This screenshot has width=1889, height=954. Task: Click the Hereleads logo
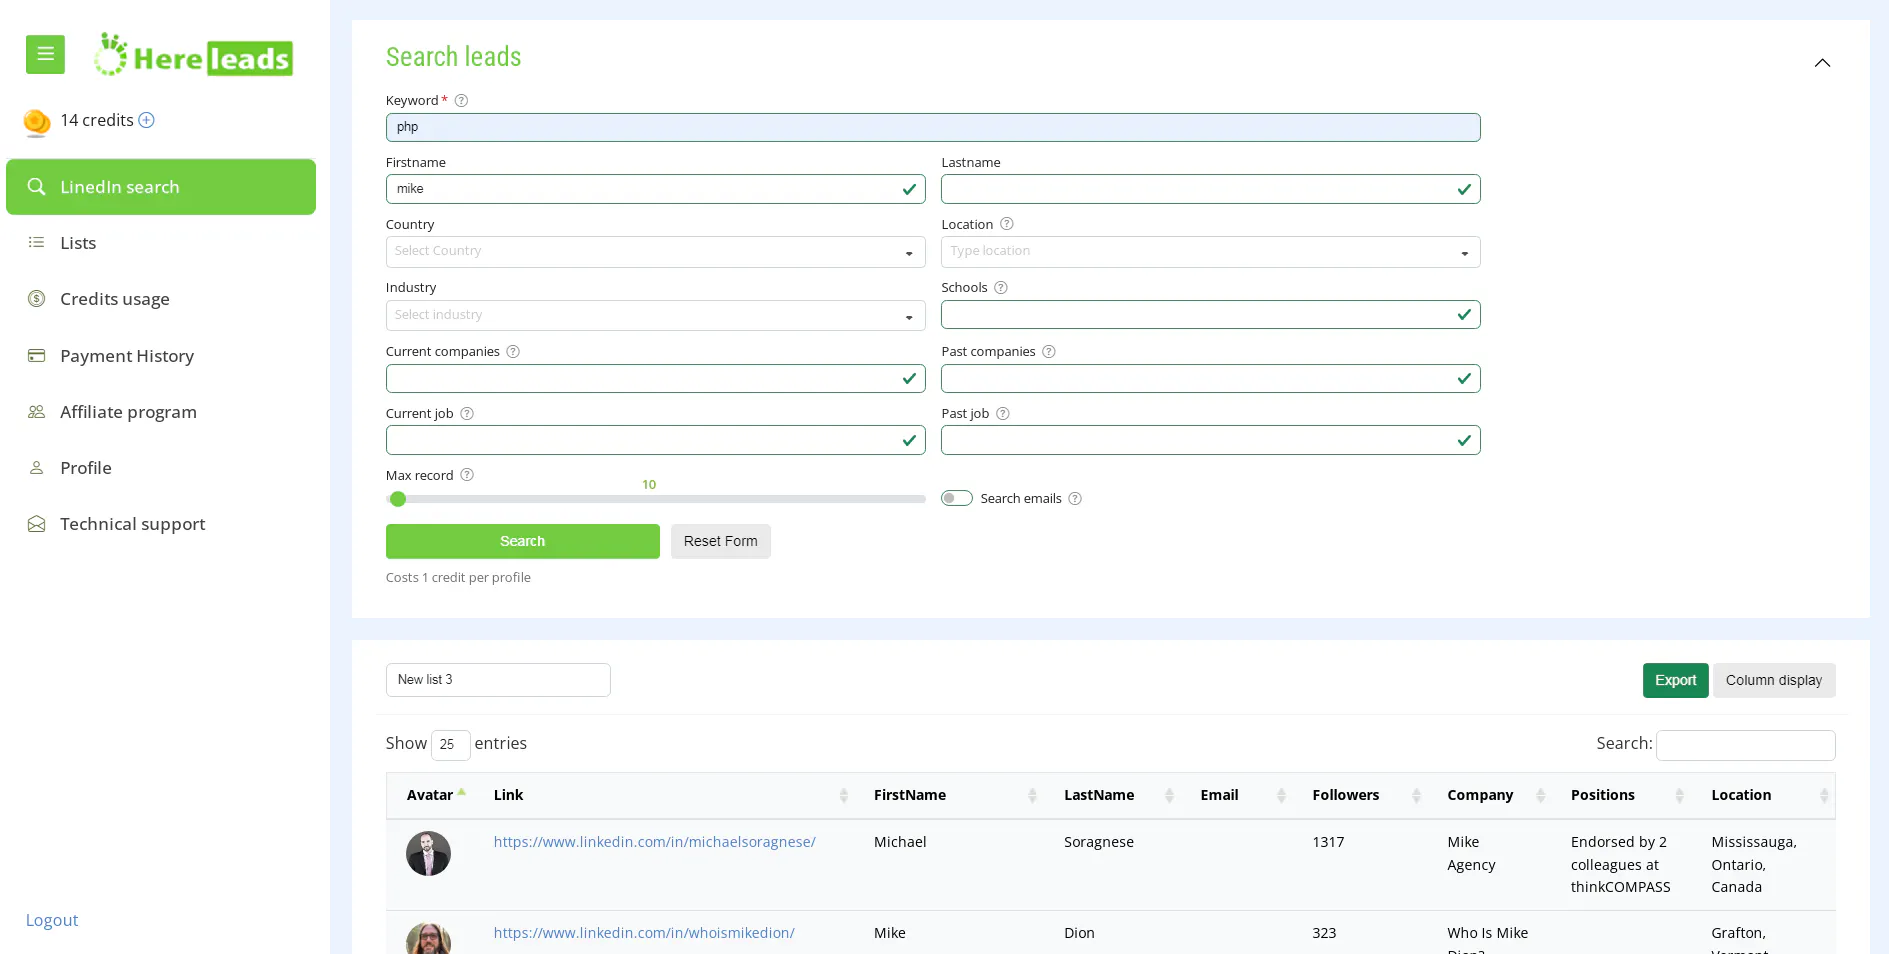(194, 55)
